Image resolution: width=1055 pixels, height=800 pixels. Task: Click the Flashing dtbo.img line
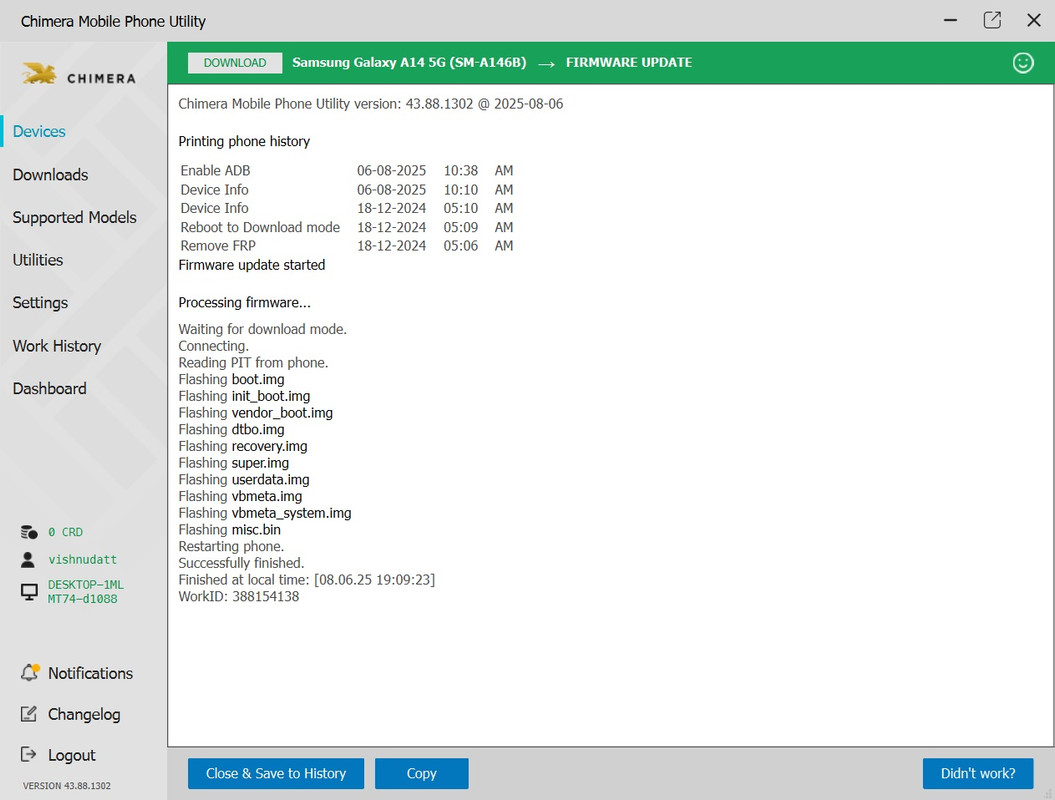(x=231, y=429)
